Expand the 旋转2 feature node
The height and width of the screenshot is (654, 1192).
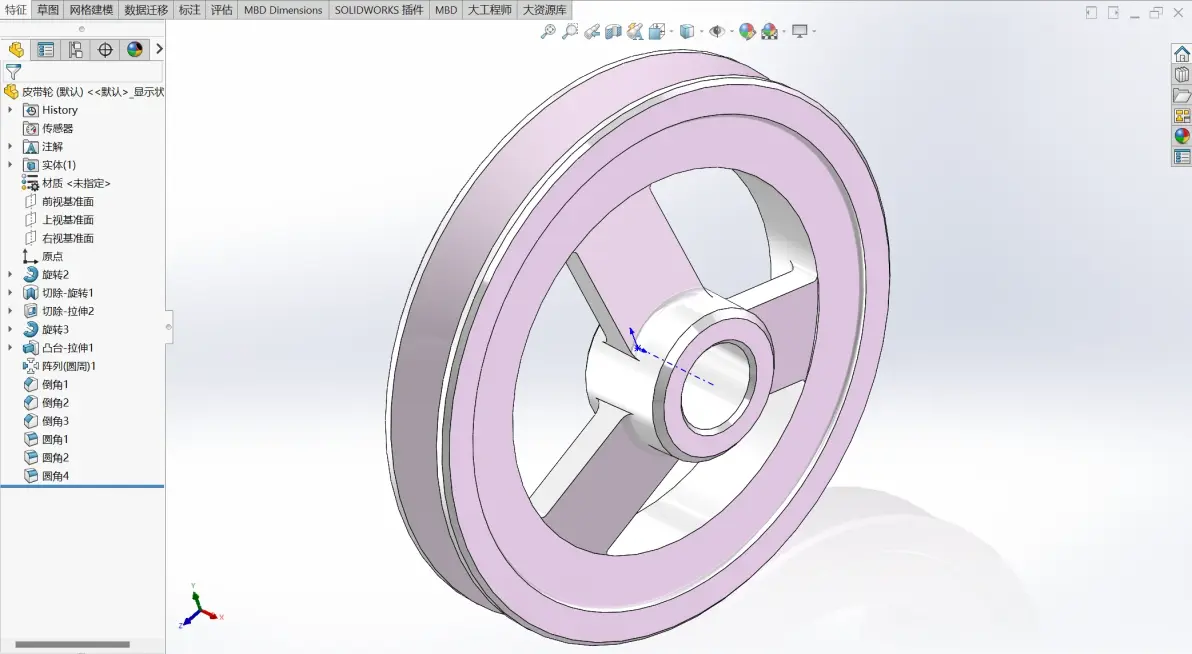pos(10,275)
